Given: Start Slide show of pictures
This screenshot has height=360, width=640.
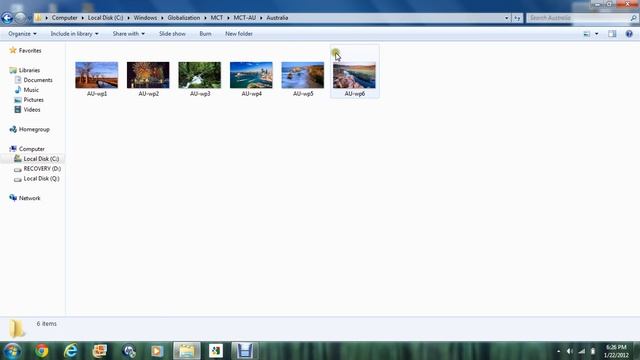Looking at the screenshot, I should [x=172, y=34].
